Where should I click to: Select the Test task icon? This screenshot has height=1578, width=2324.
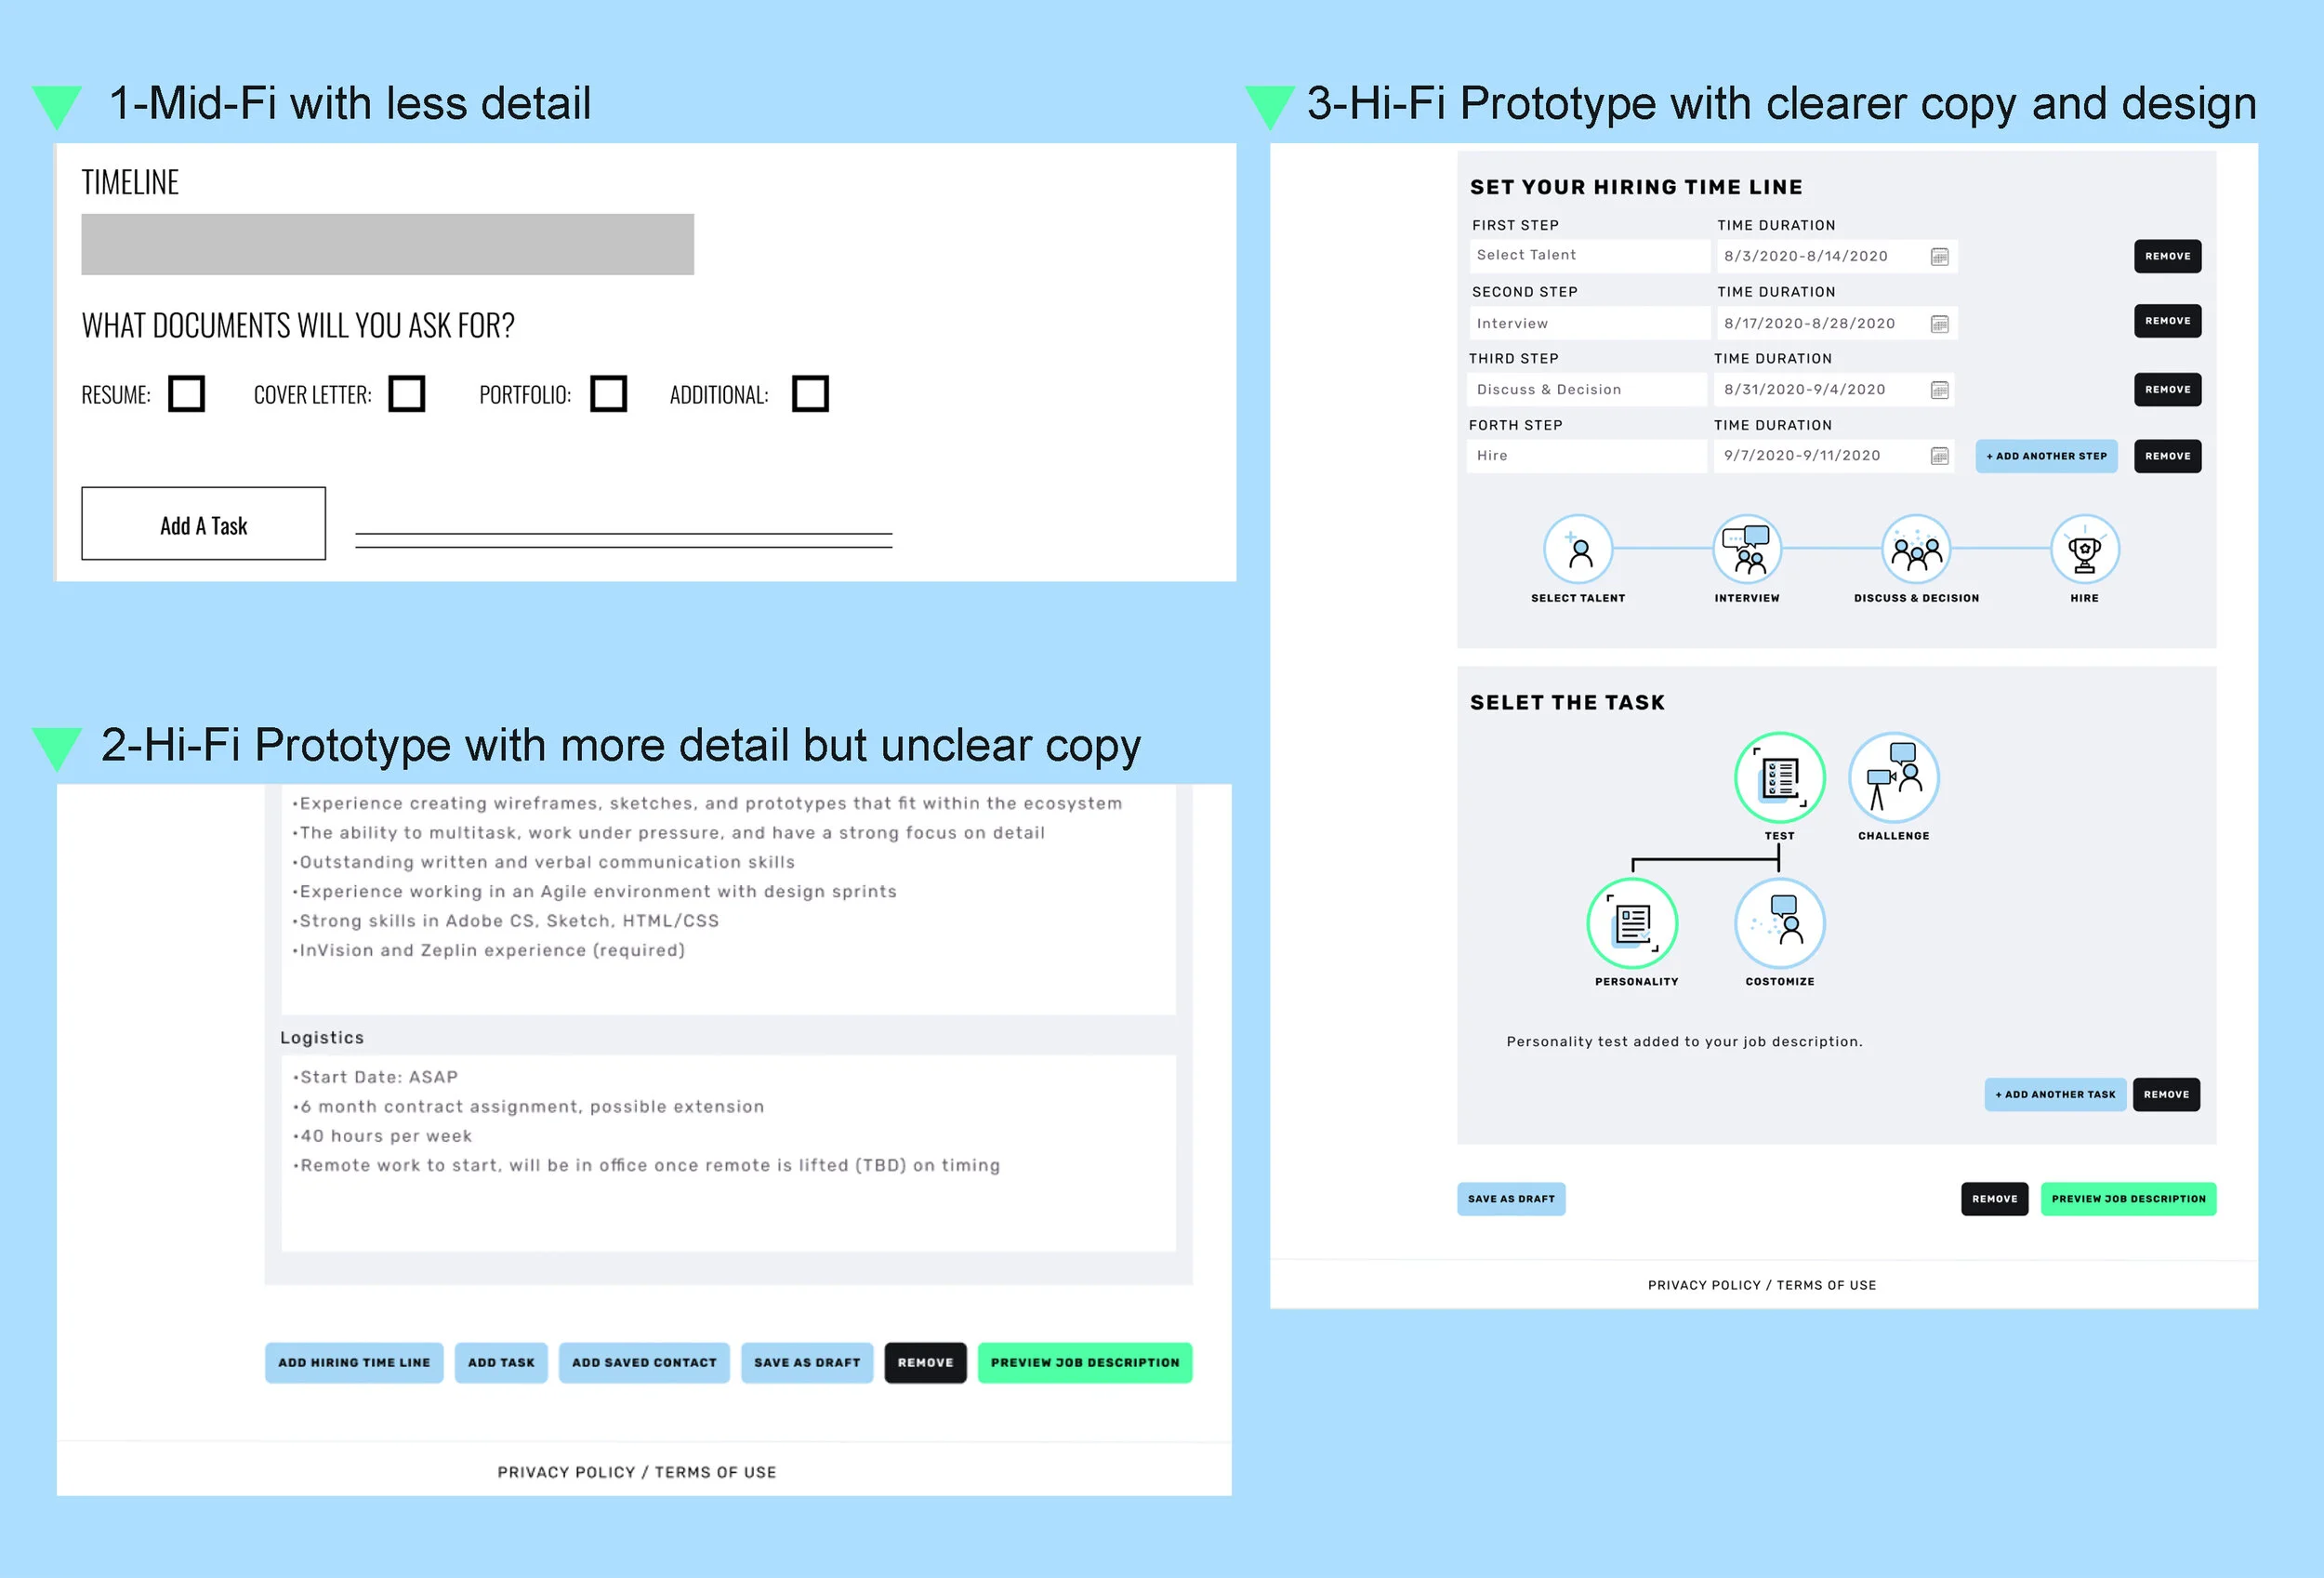(x=1779, y=778)
